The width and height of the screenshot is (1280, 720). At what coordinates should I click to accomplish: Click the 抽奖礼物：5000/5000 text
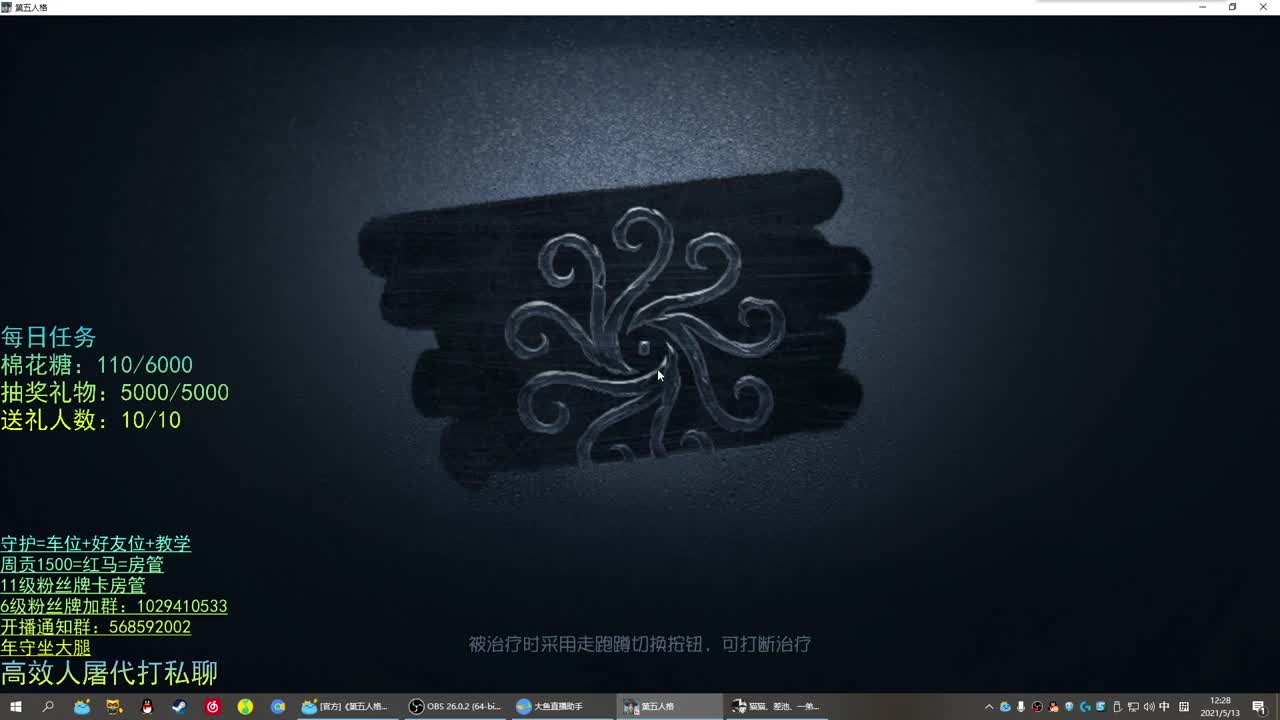[x=115, y=393]
